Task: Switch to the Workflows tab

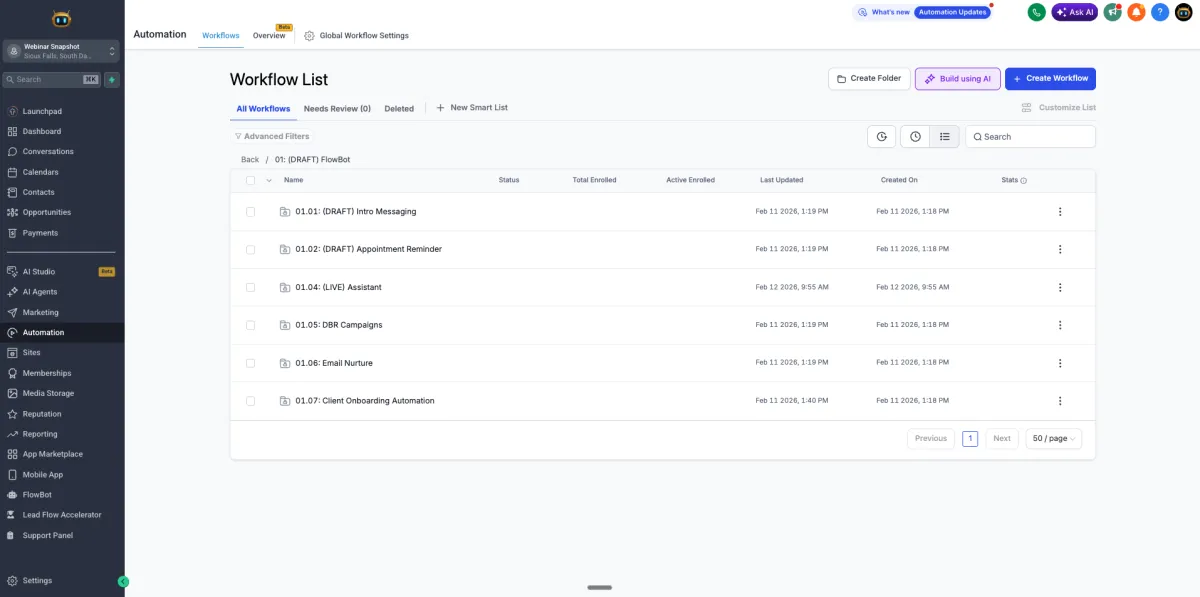Action: pyautogui.click(x=221, y=35)
